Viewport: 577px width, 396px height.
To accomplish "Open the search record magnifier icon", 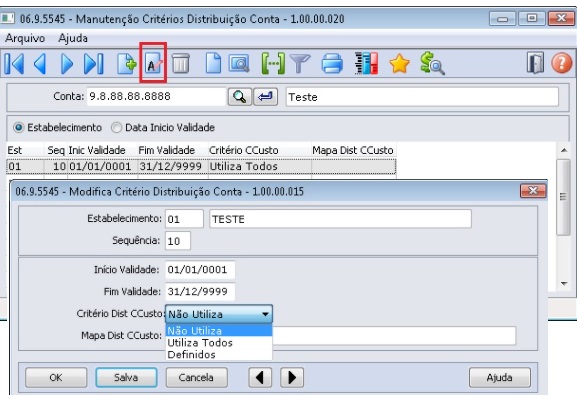I will click(239, 64).
